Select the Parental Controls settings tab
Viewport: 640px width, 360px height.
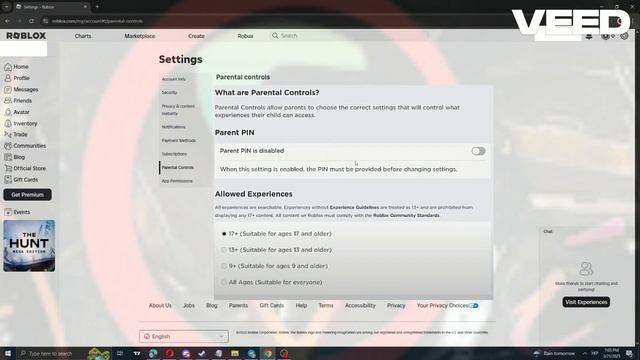pyautogui.click(x=178, y=167)
